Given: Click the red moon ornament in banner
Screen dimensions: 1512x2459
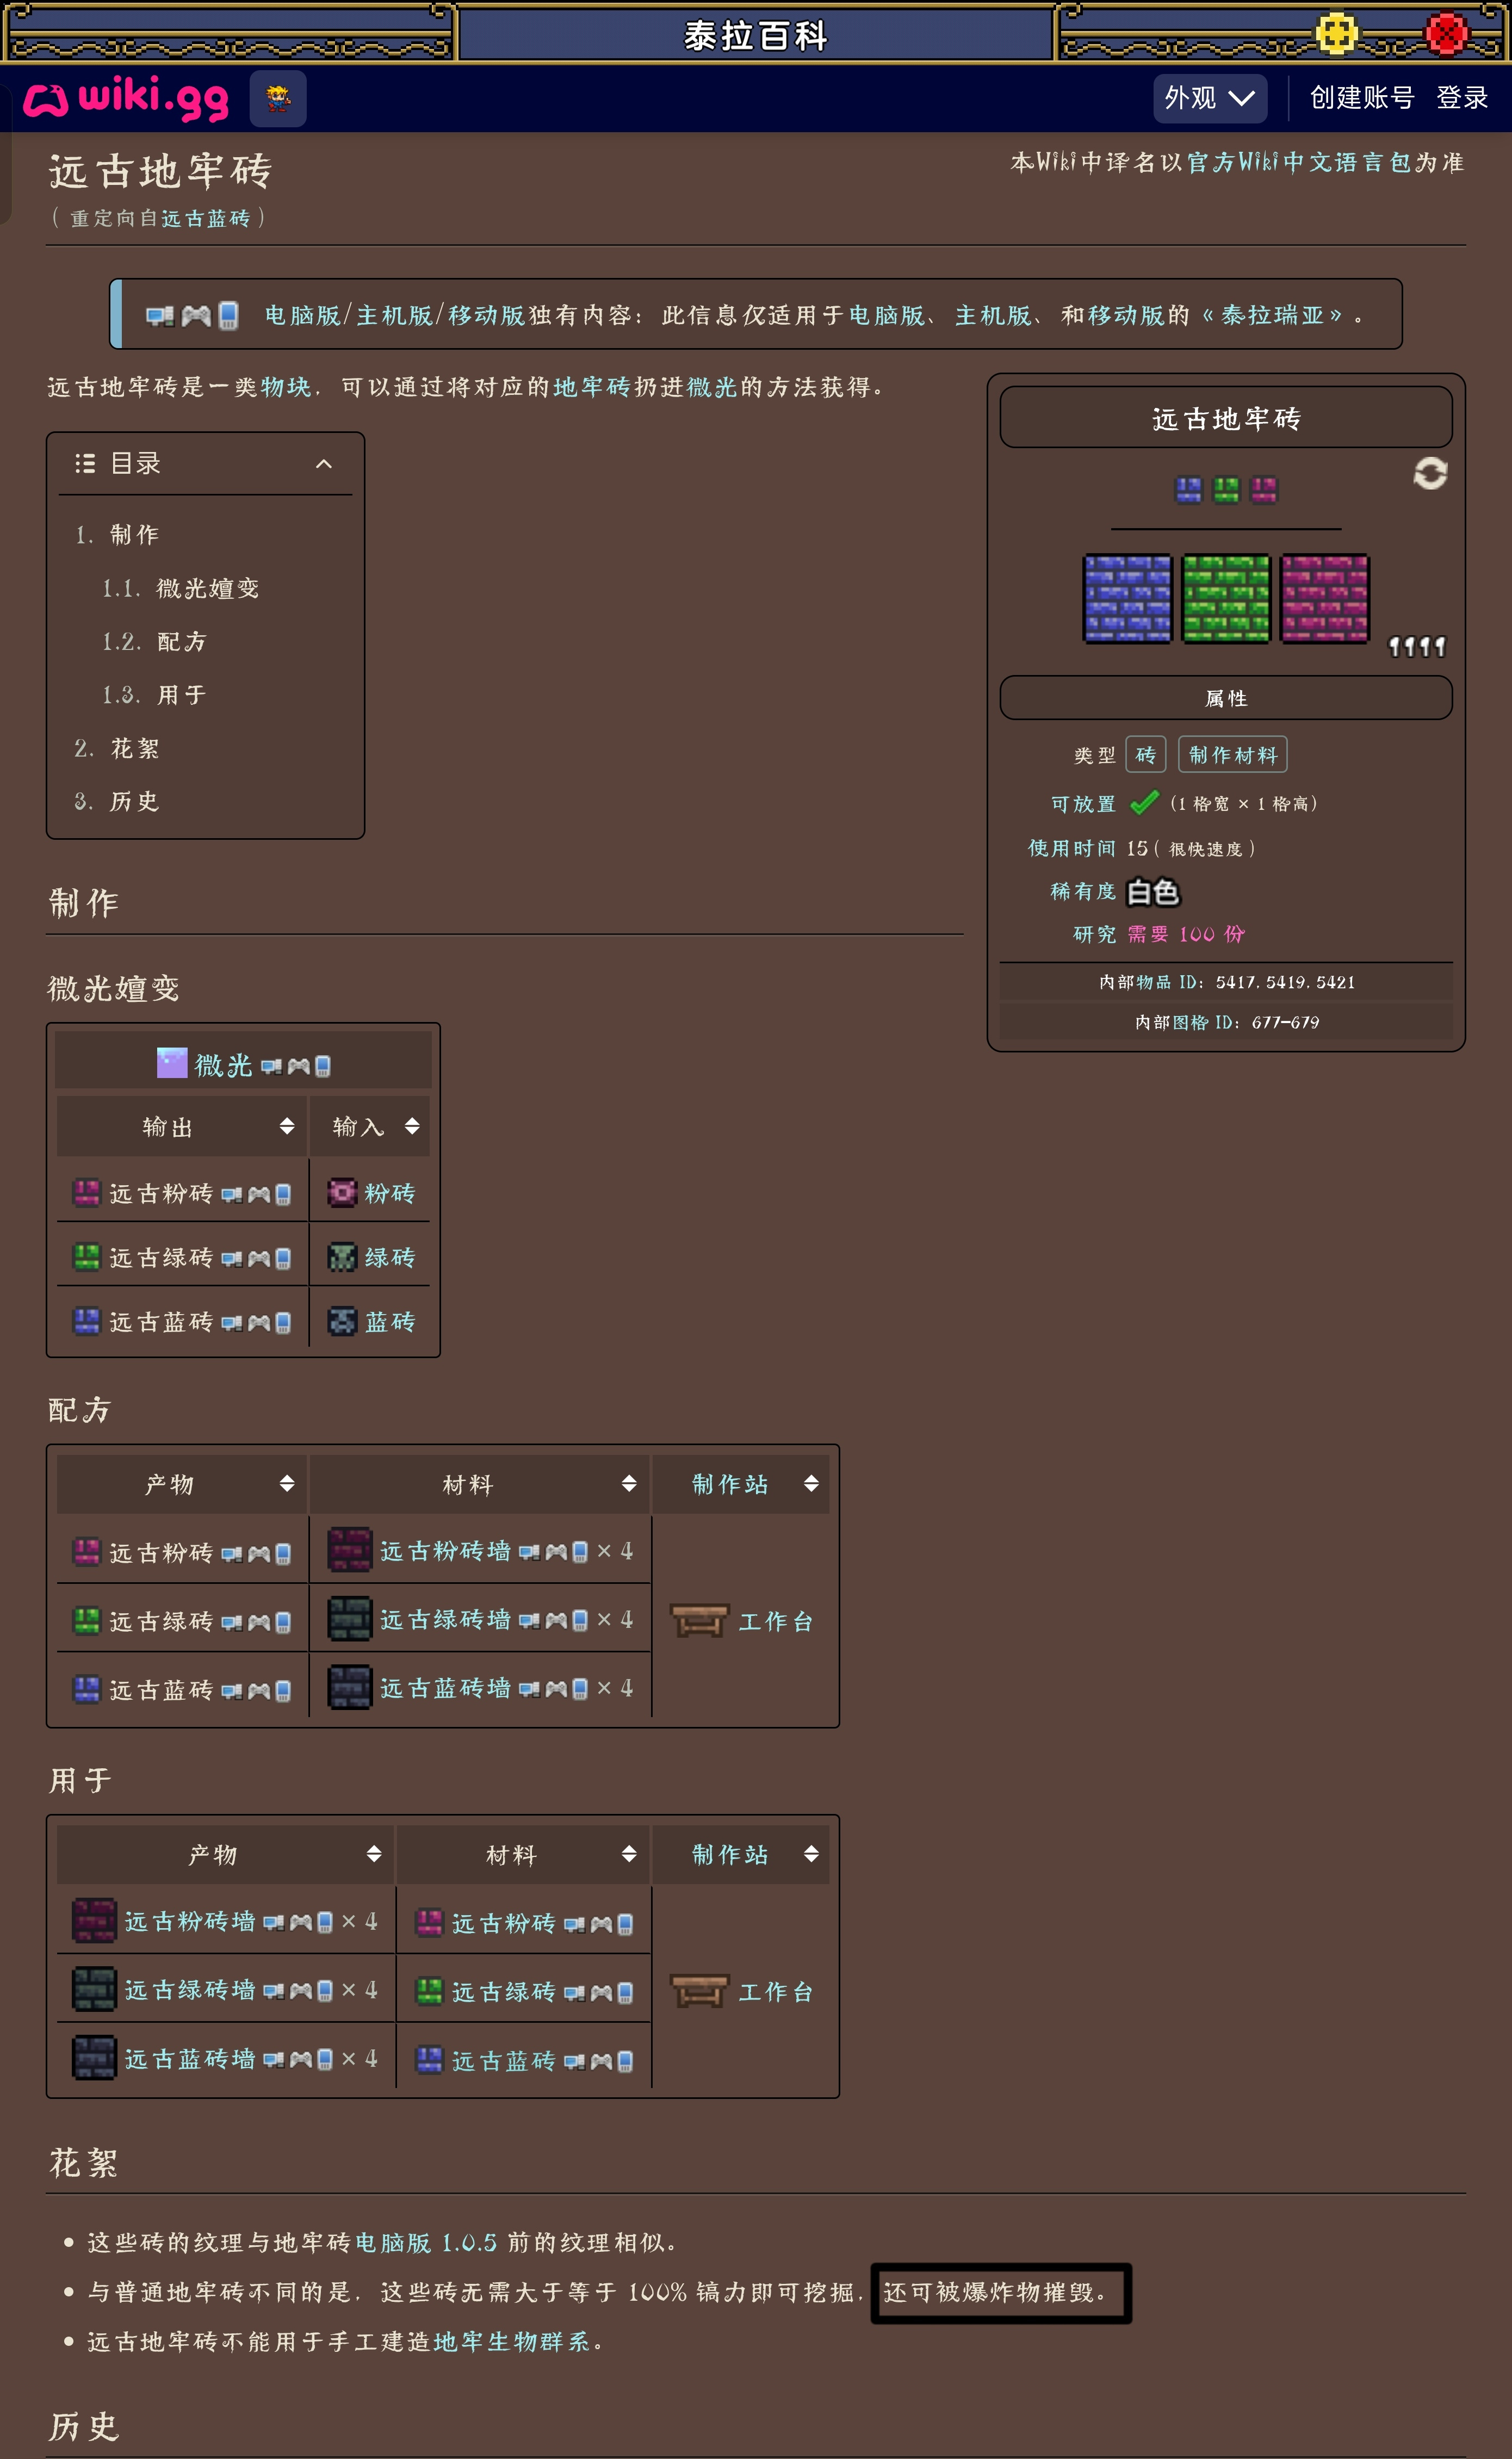Looking at the screenshot, I should point(1446,33).
